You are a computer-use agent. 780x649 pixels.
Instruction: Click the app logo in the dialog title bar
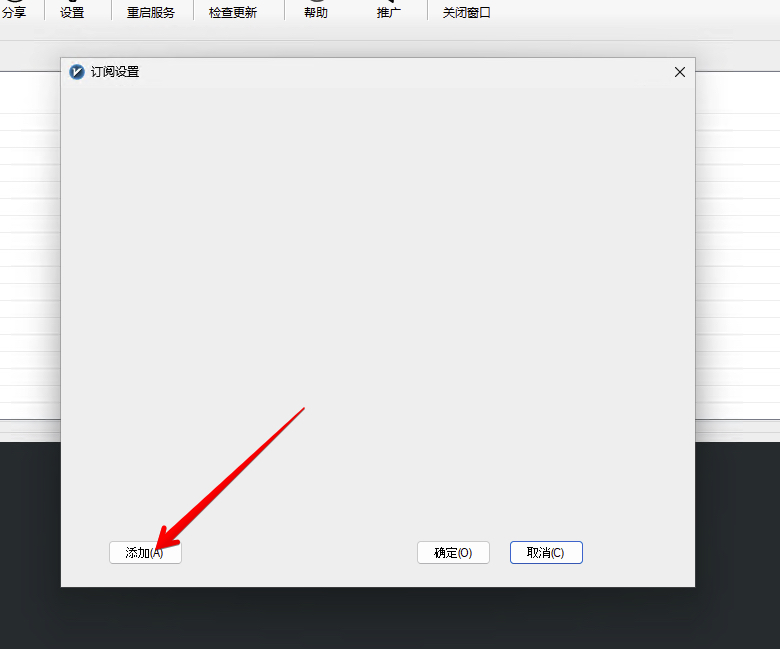point(77,72)
